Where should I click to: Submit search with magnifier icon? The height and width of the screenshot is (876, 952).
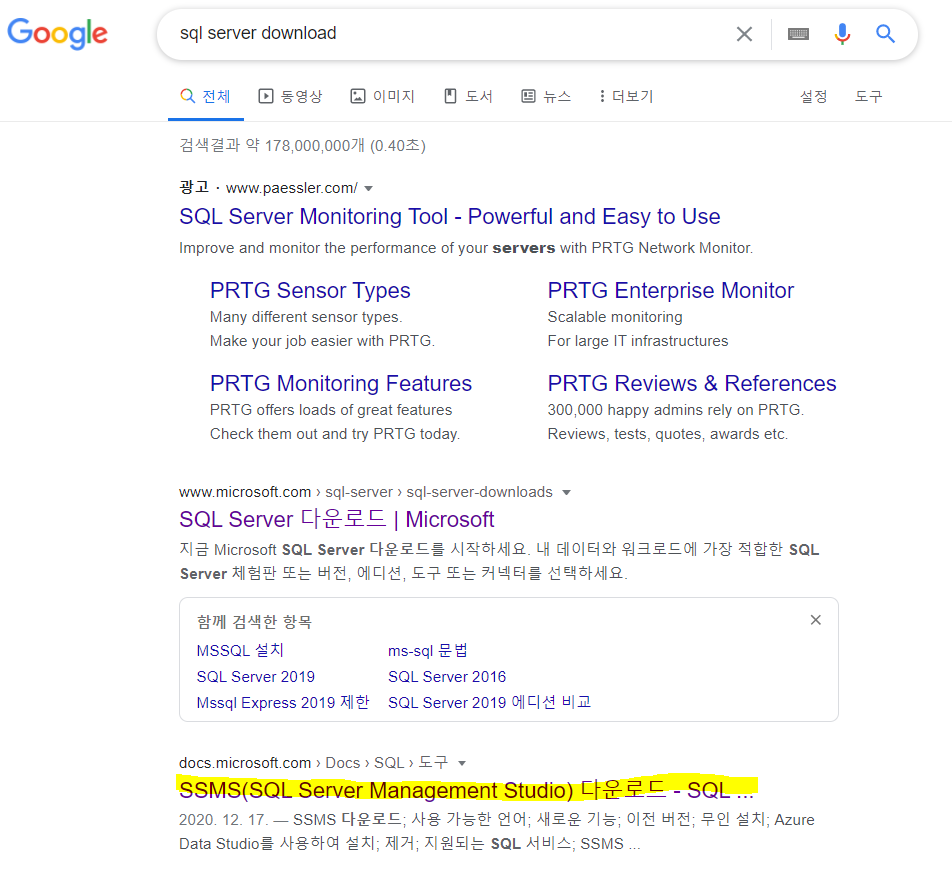pos(885,34)
